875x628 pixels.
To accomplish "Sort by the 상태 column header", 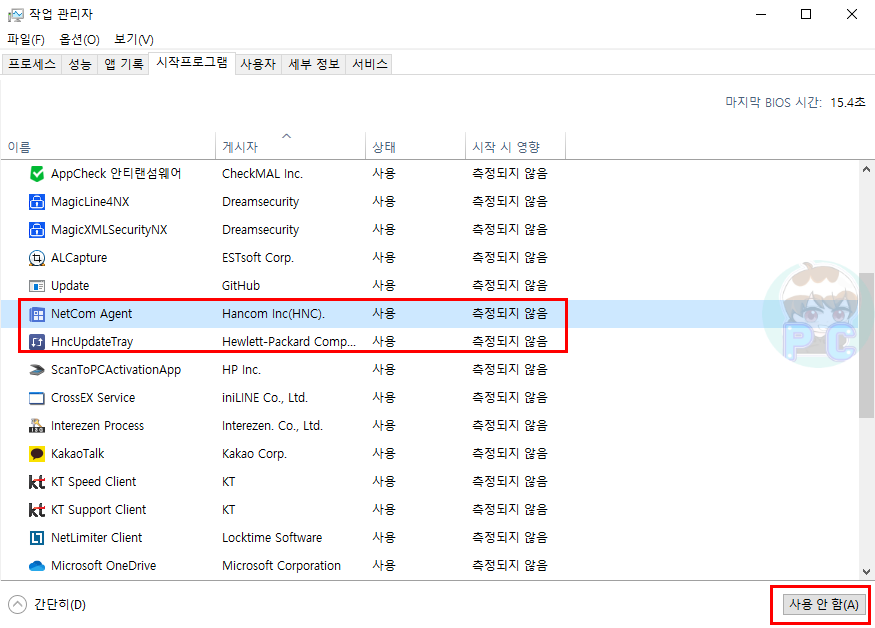I will 416,147.
